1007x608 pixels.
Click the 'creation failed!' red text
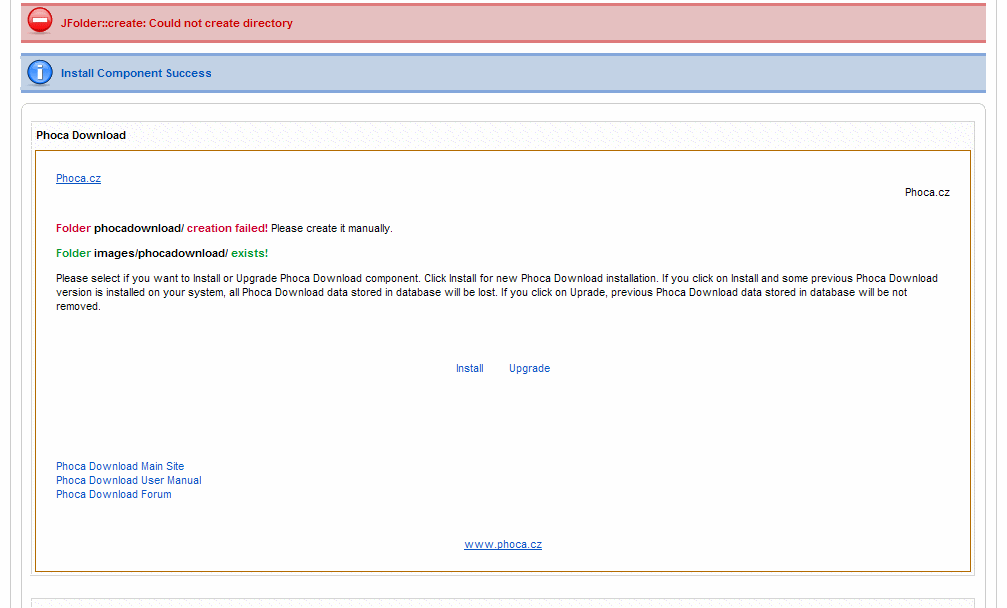tap(227, 229)
